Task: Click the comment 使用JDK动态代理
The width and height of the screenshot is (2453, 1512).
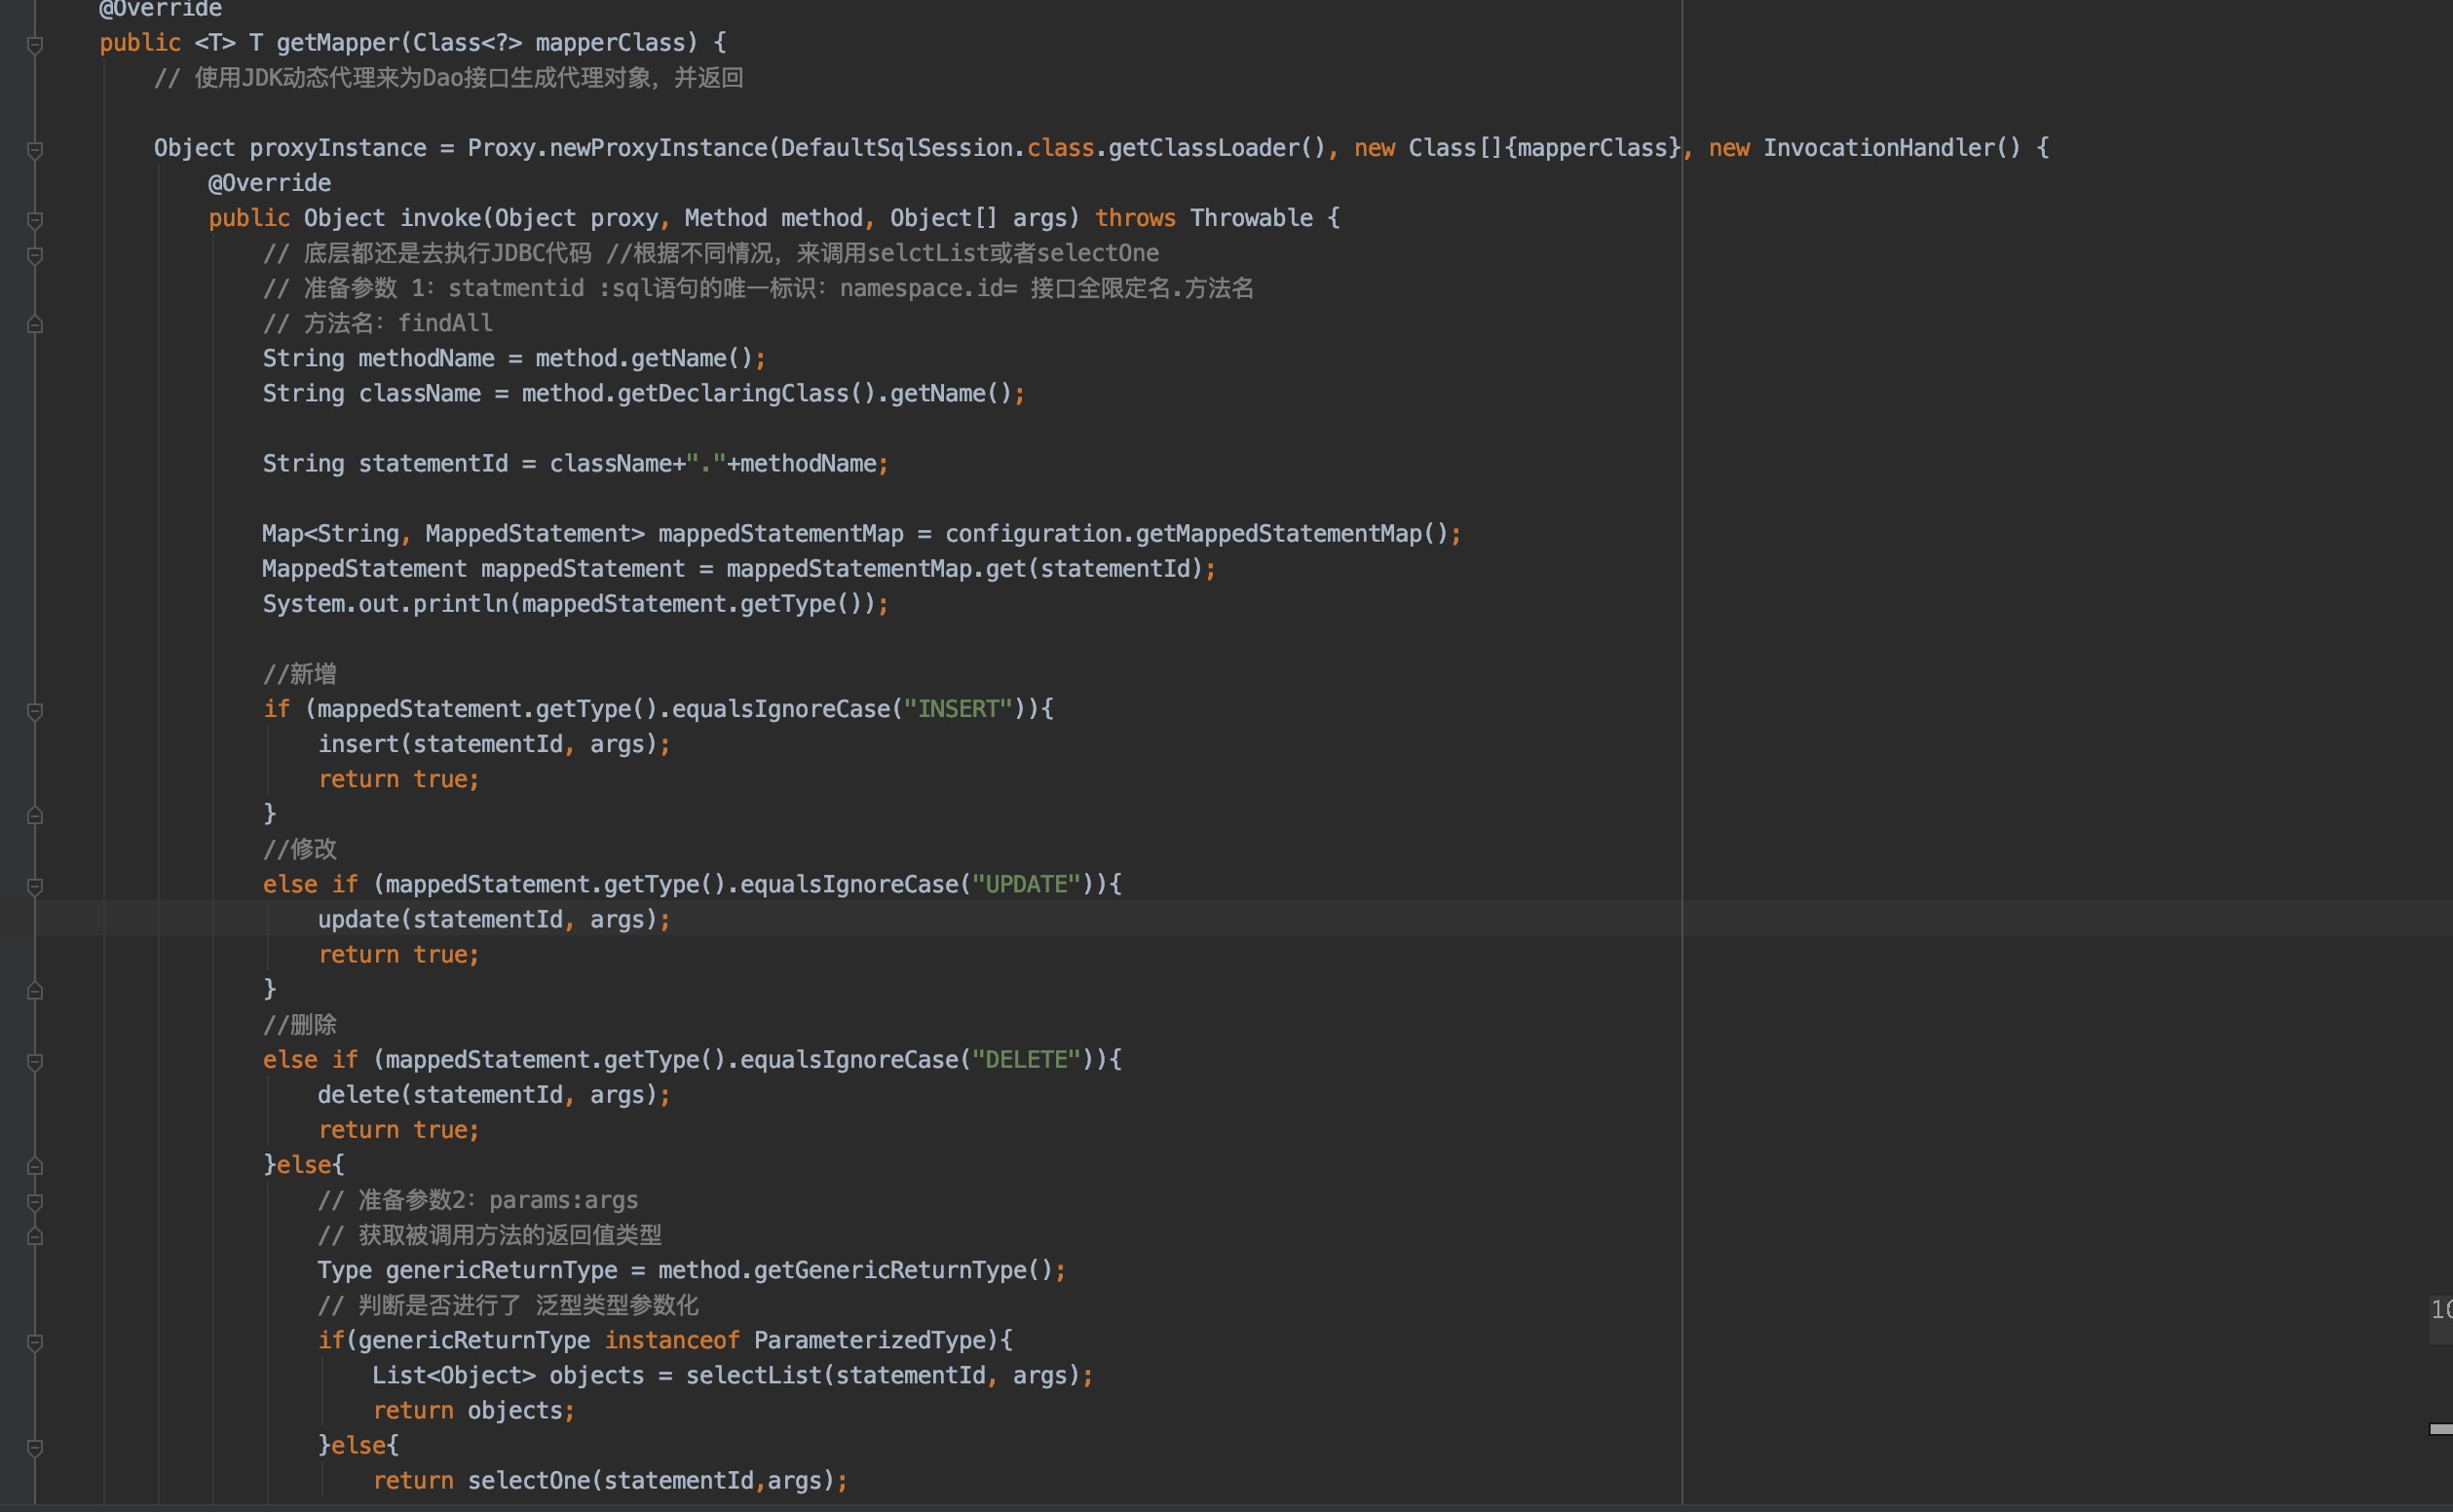Action: [x=448, y=78]
